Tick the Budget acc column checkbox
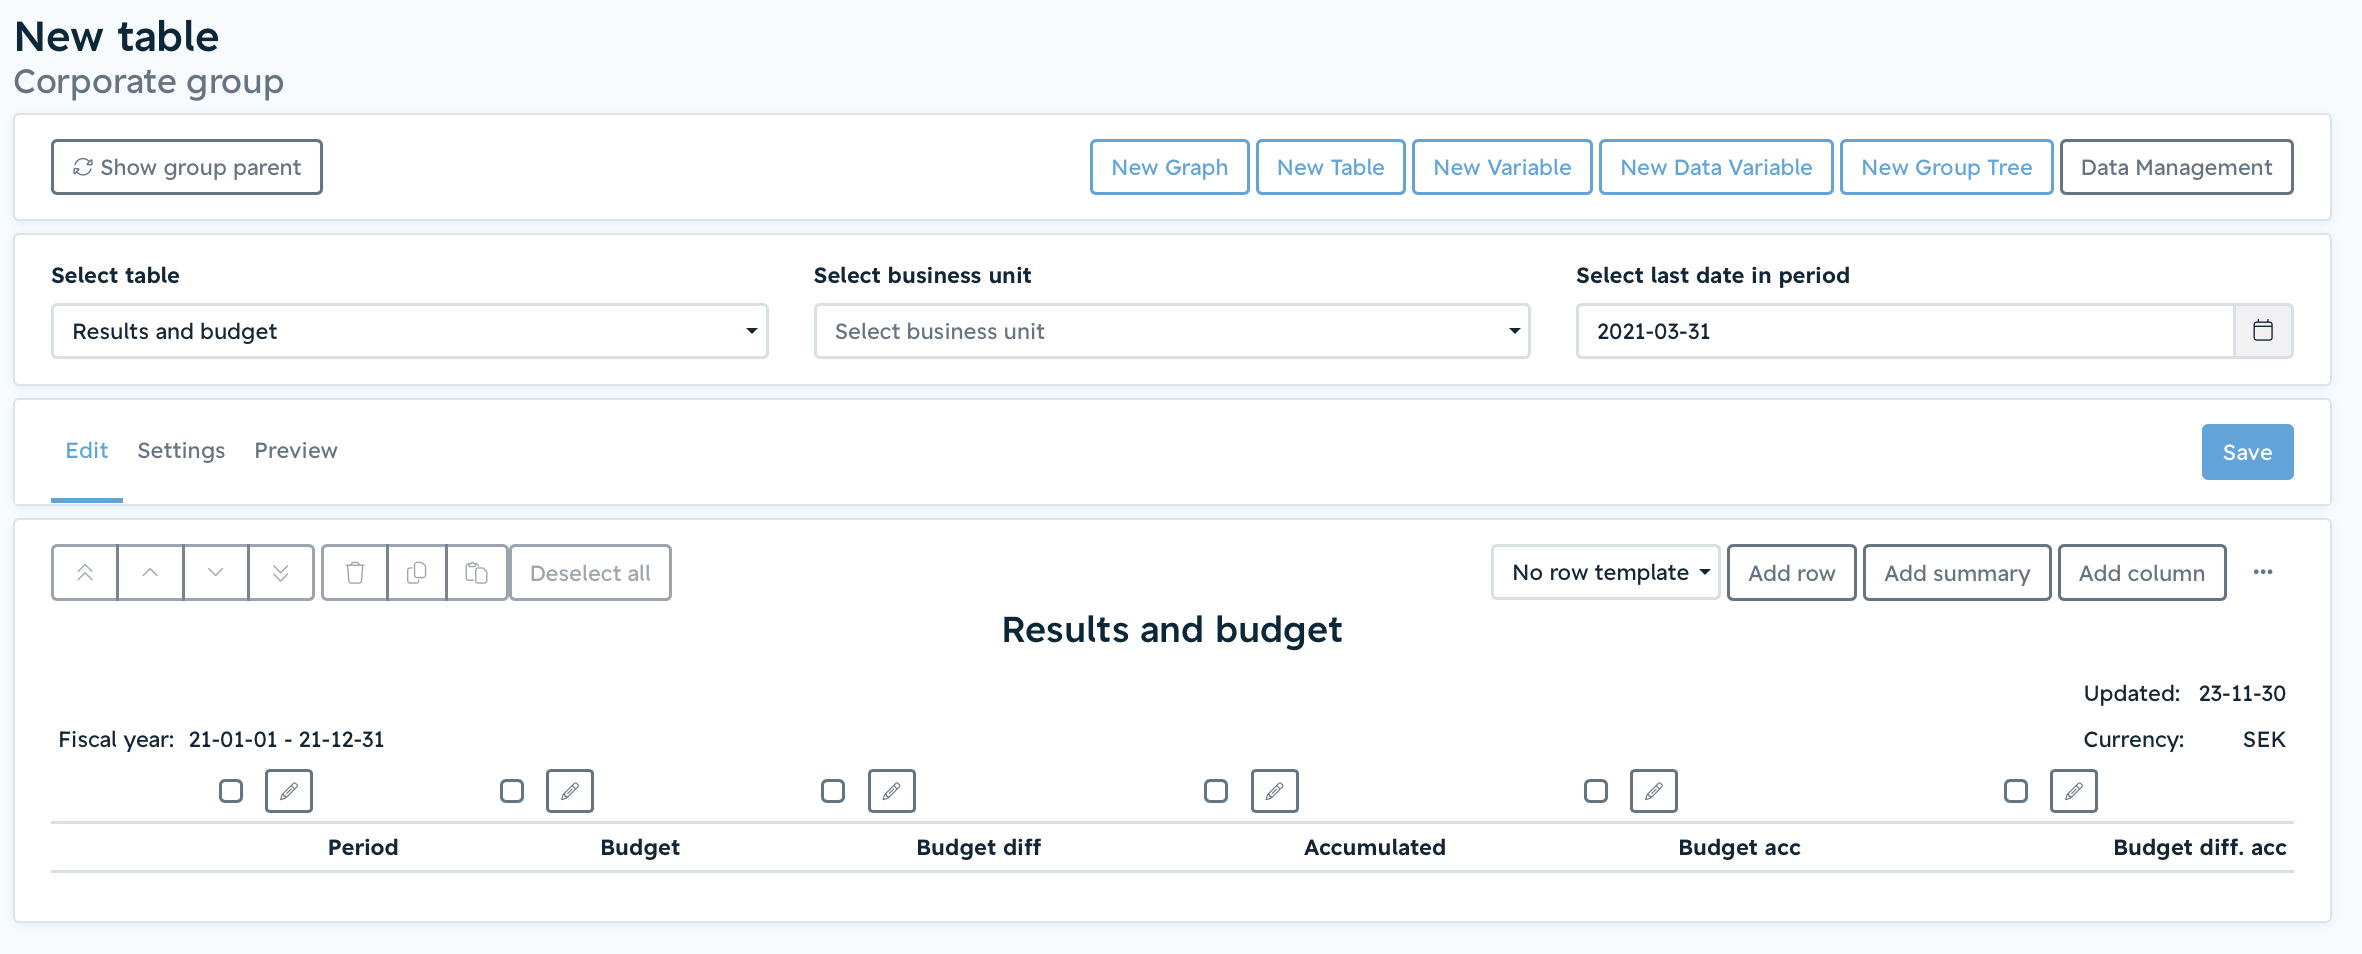 [1596, 791]
